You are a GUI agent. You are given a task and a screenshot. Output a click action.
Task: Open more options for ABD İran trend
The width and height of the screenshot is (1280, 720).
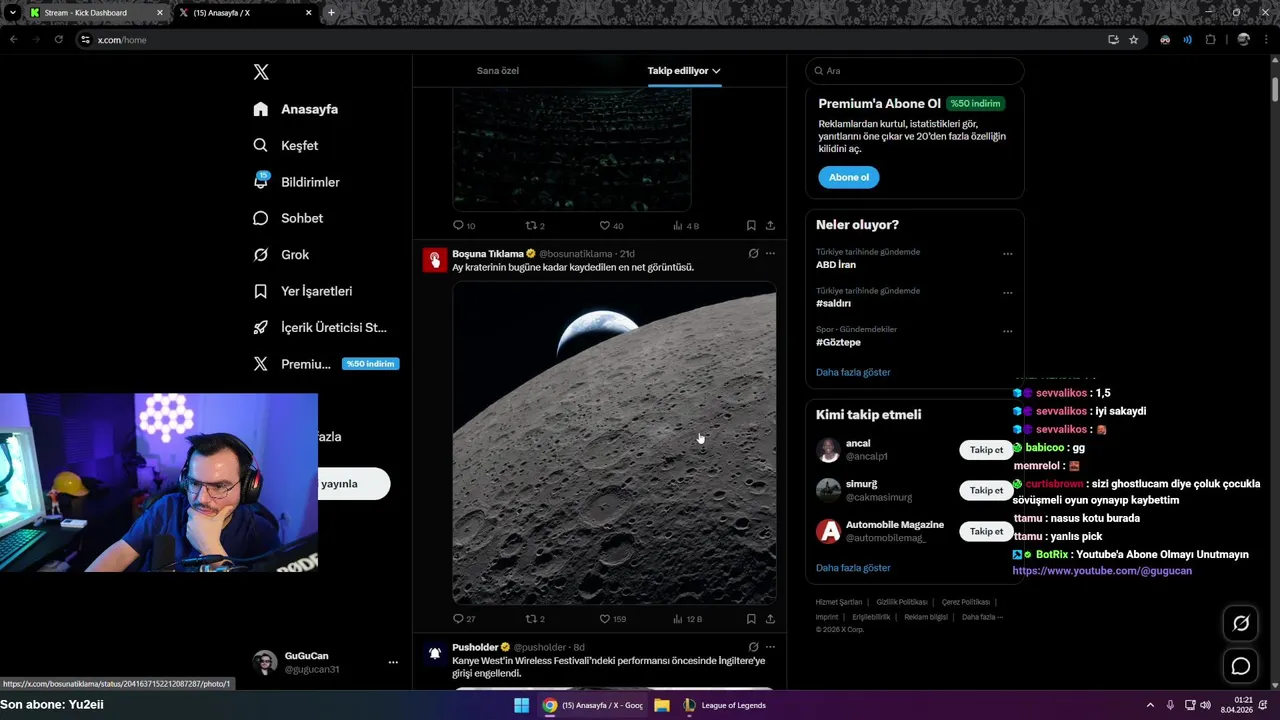1007,254
